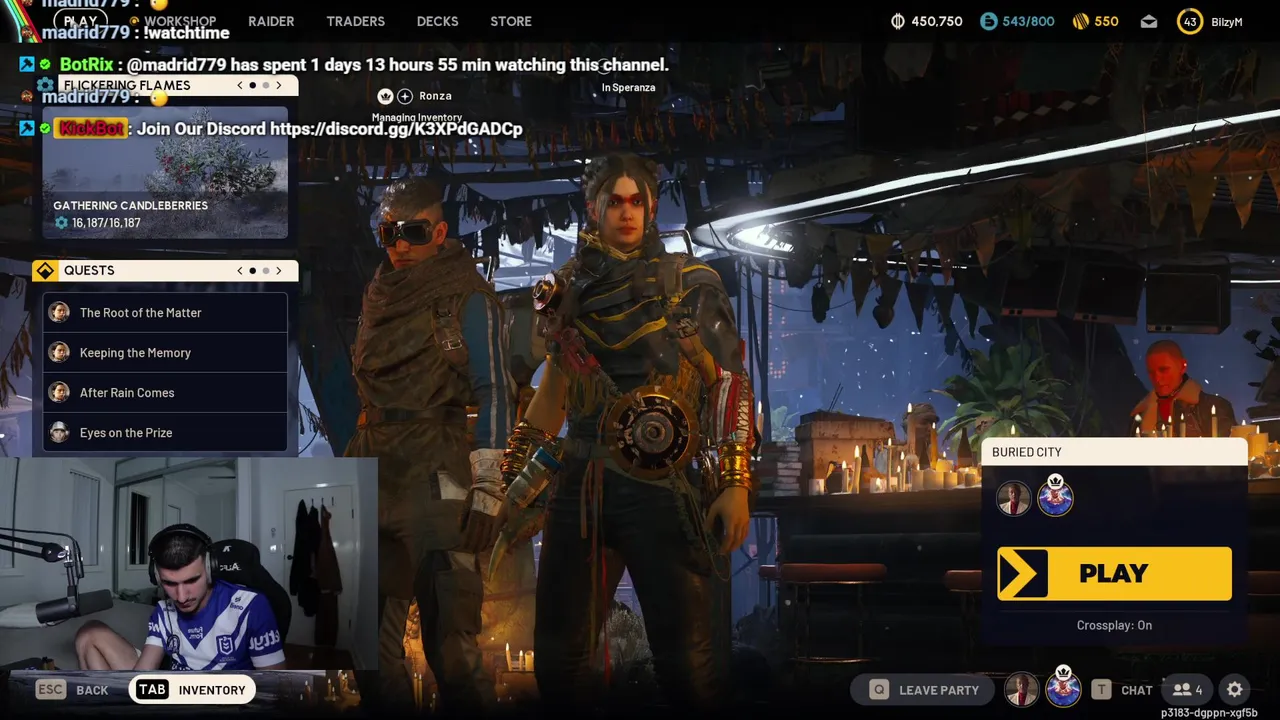Open The Root of the Matter quest
This screenshot has height=720, width=1280.
click(165, 312)
